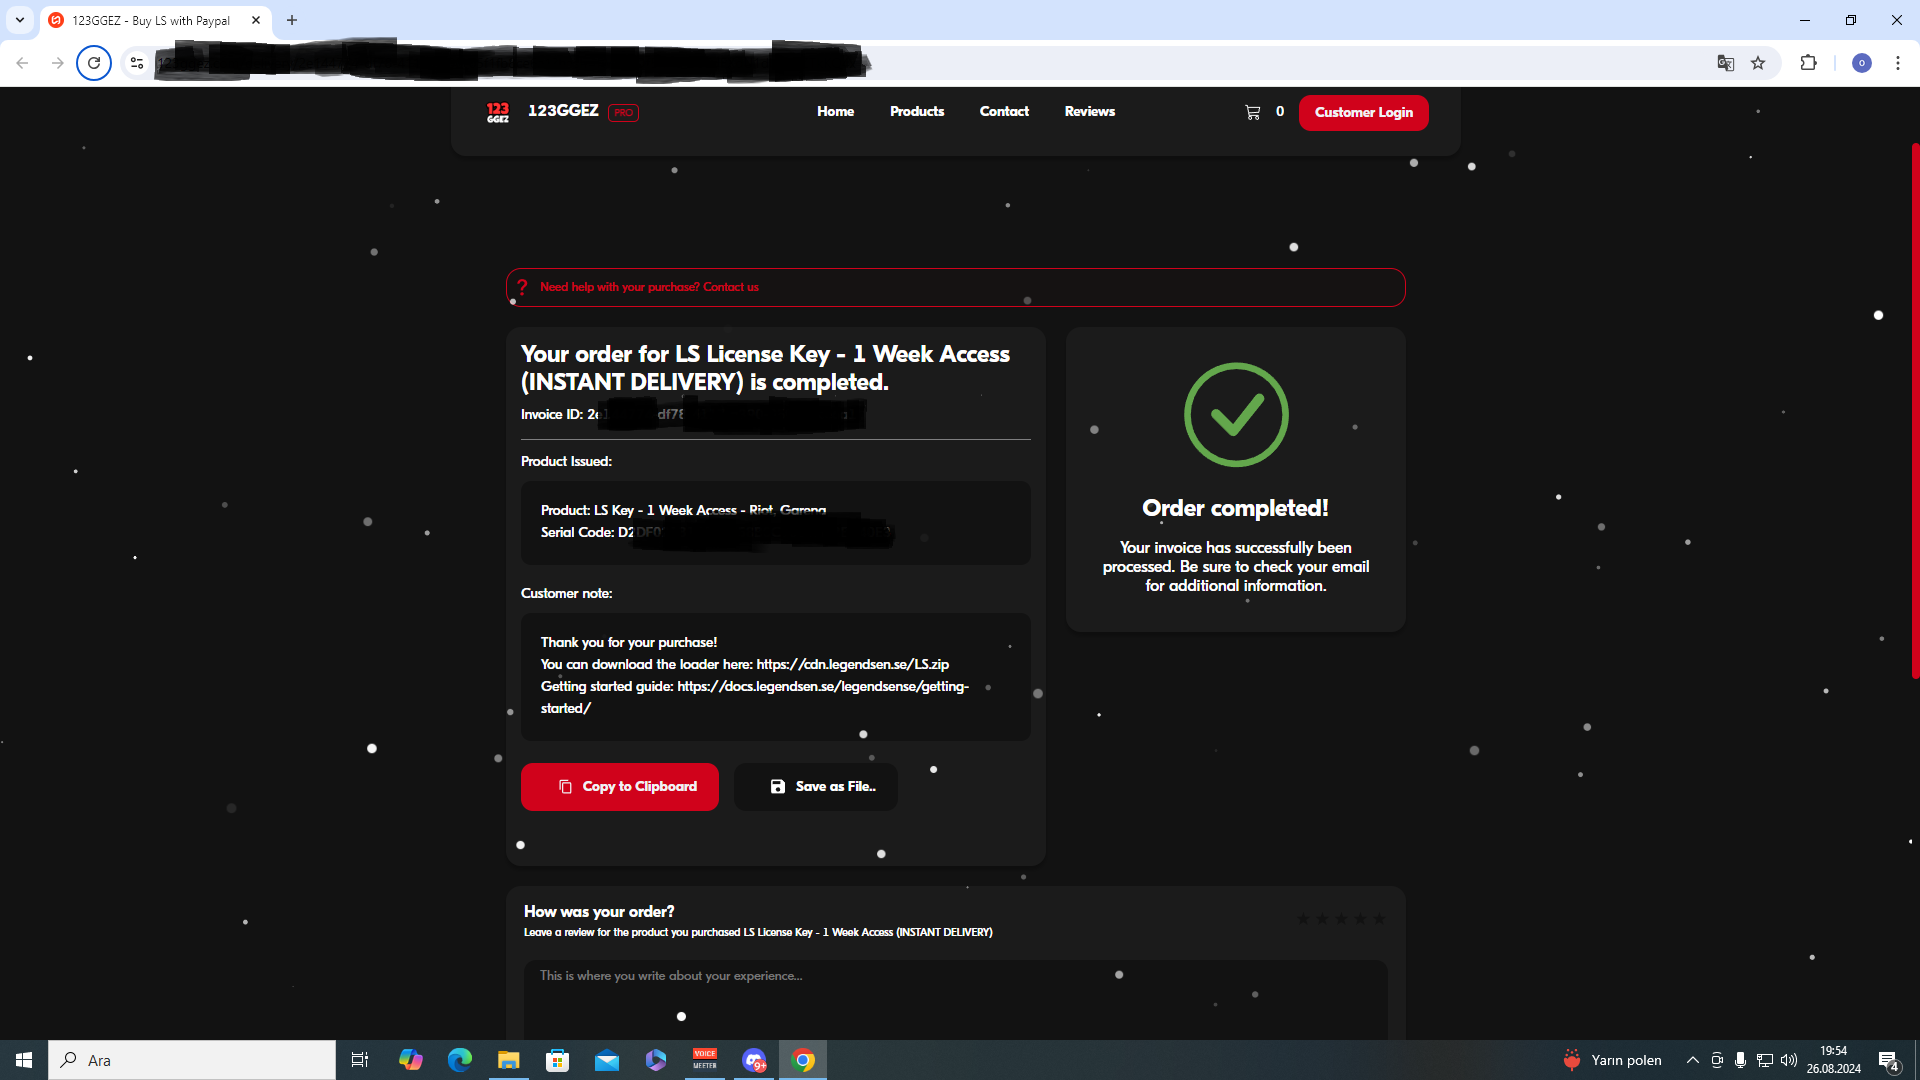
Task: Expand the tab search dropdown arrow
Action: point(20,20)
